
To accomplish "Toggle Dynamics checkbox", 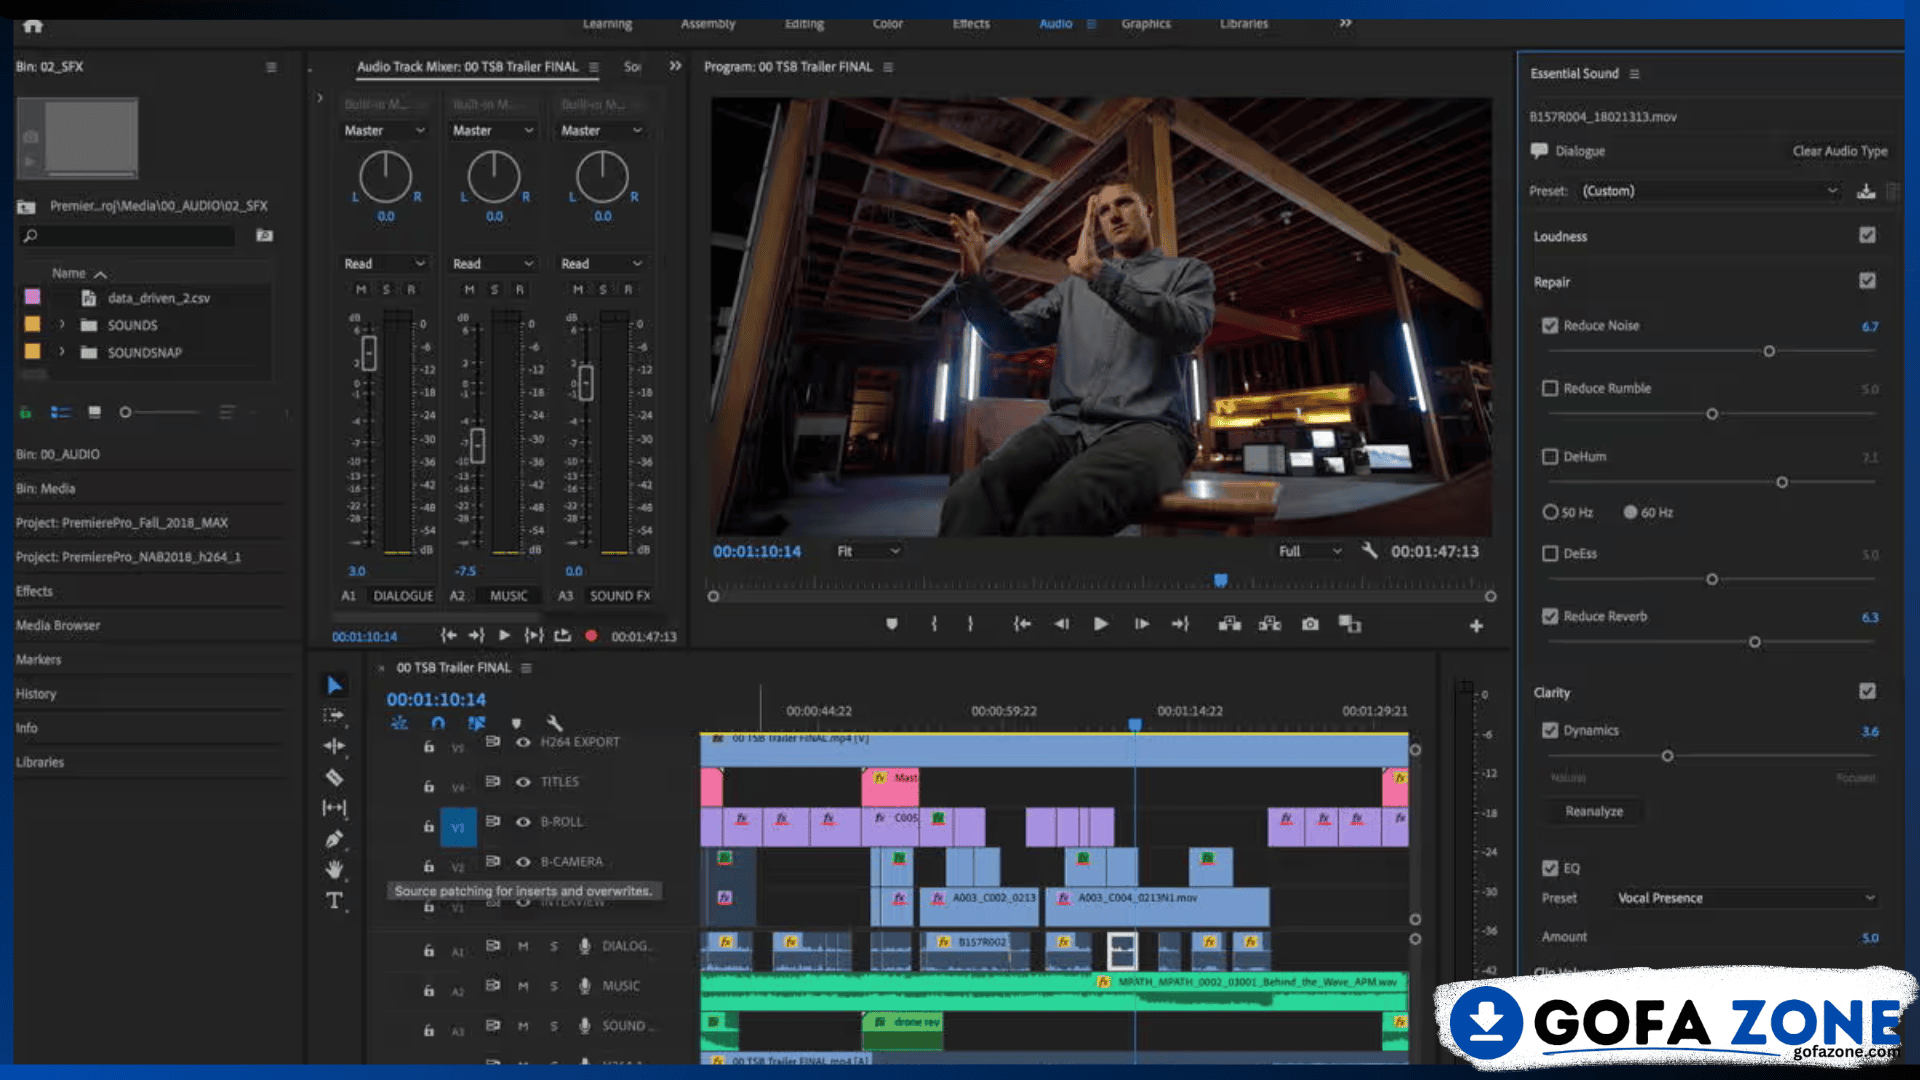I will 1550,730.
